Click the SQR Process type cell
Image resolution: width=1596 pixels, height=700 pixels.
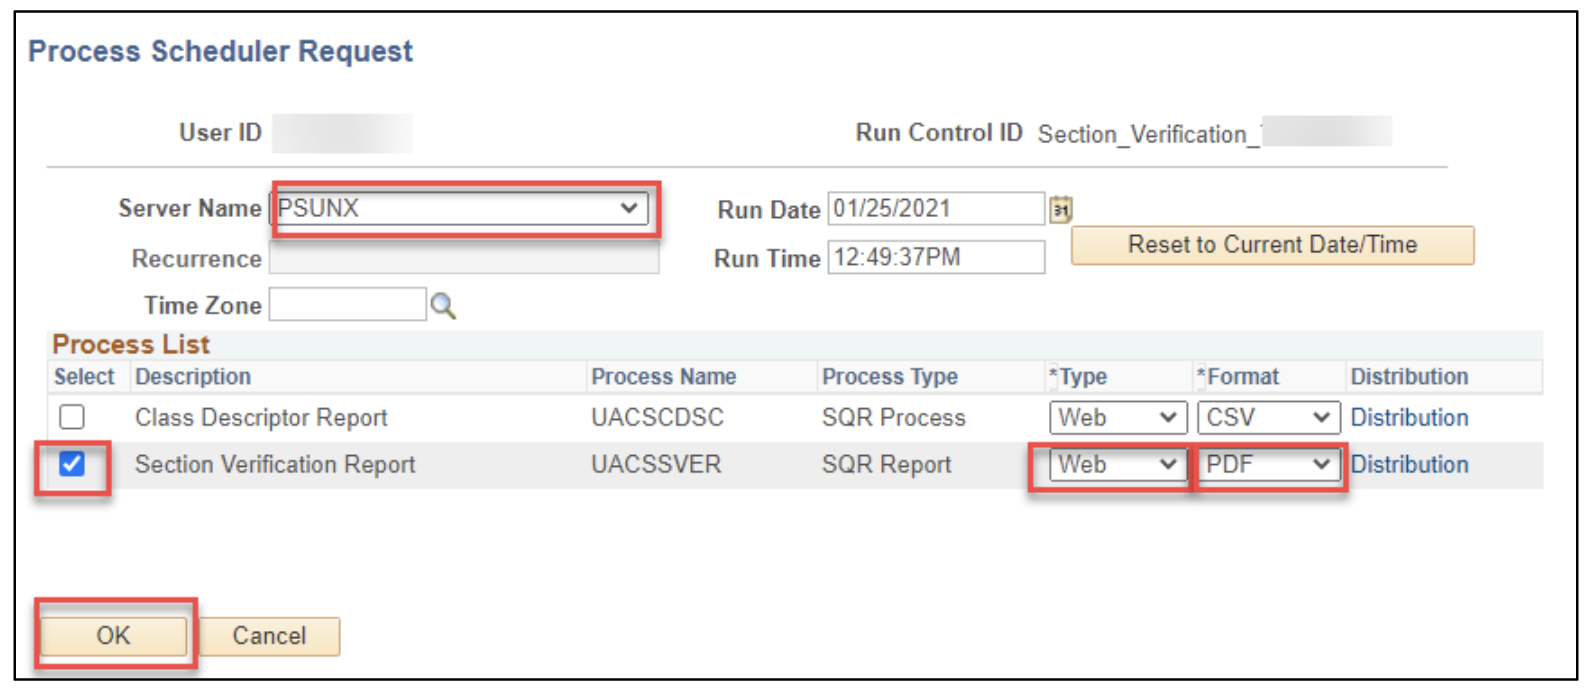[894, 418]
